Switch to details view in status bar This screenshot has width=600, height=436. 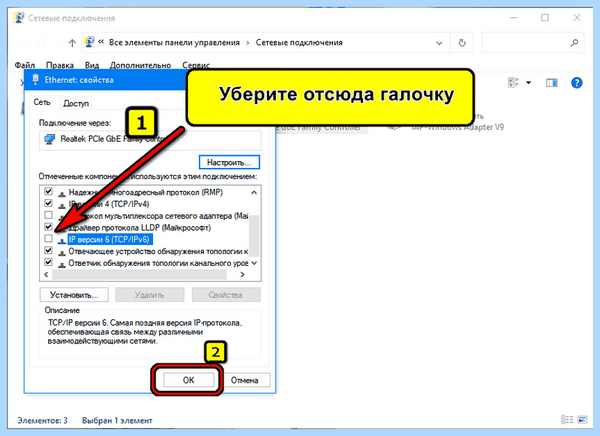(567, 420)
